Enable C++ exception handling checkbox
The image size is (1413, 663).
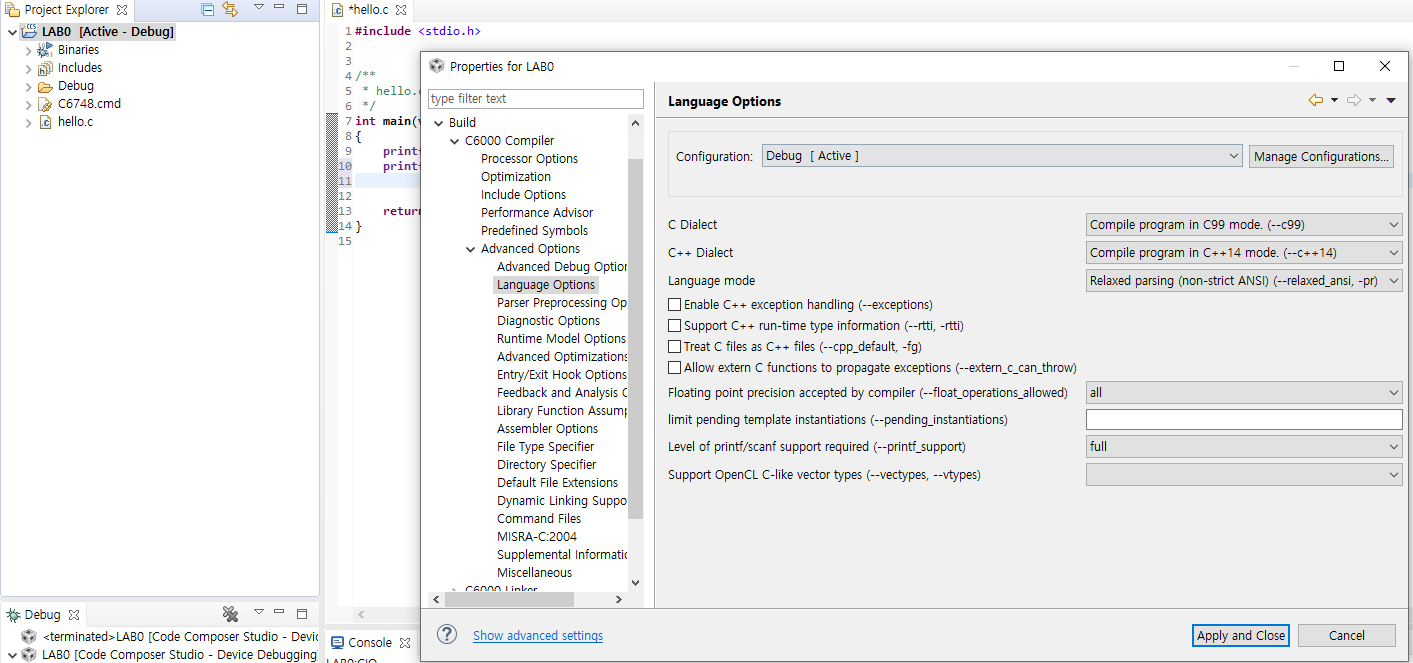[x=675, y=304]
